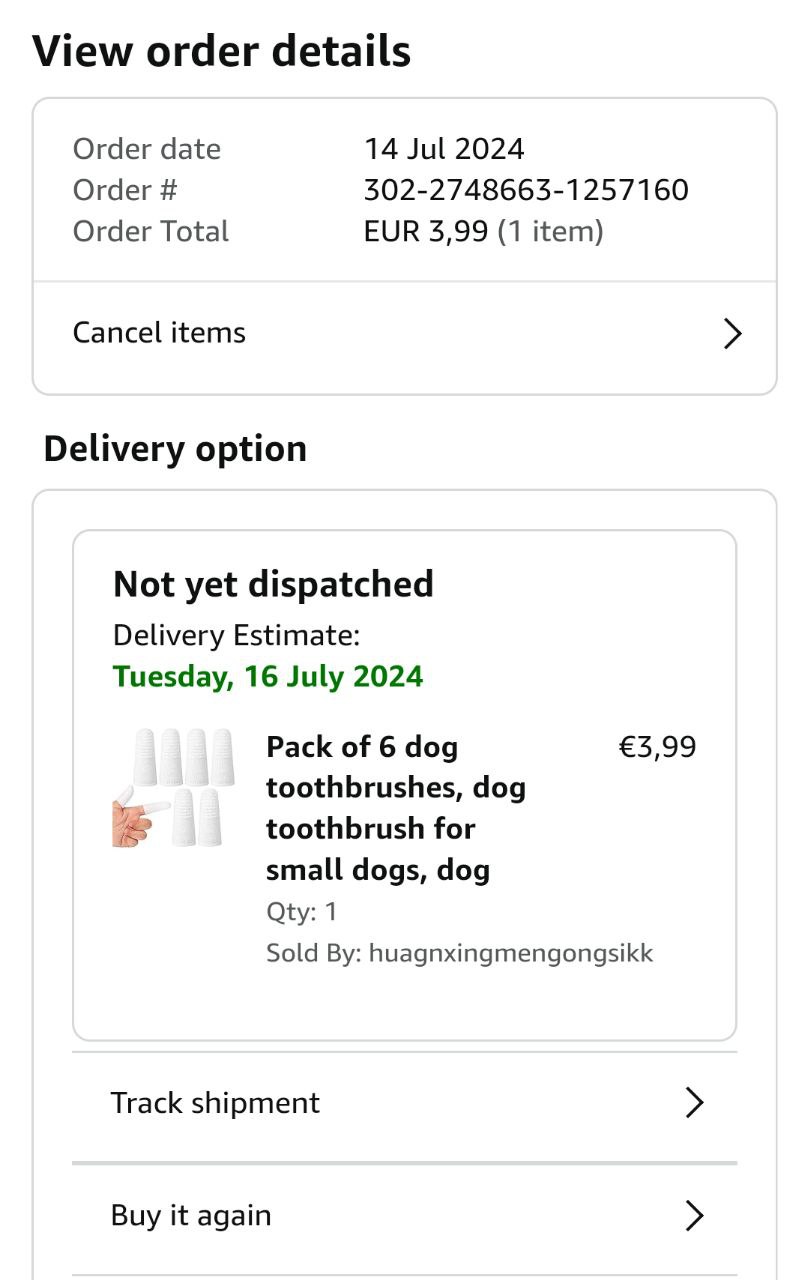
Task: Tap the Not yet dispatched status
Action: click(273, 584)
